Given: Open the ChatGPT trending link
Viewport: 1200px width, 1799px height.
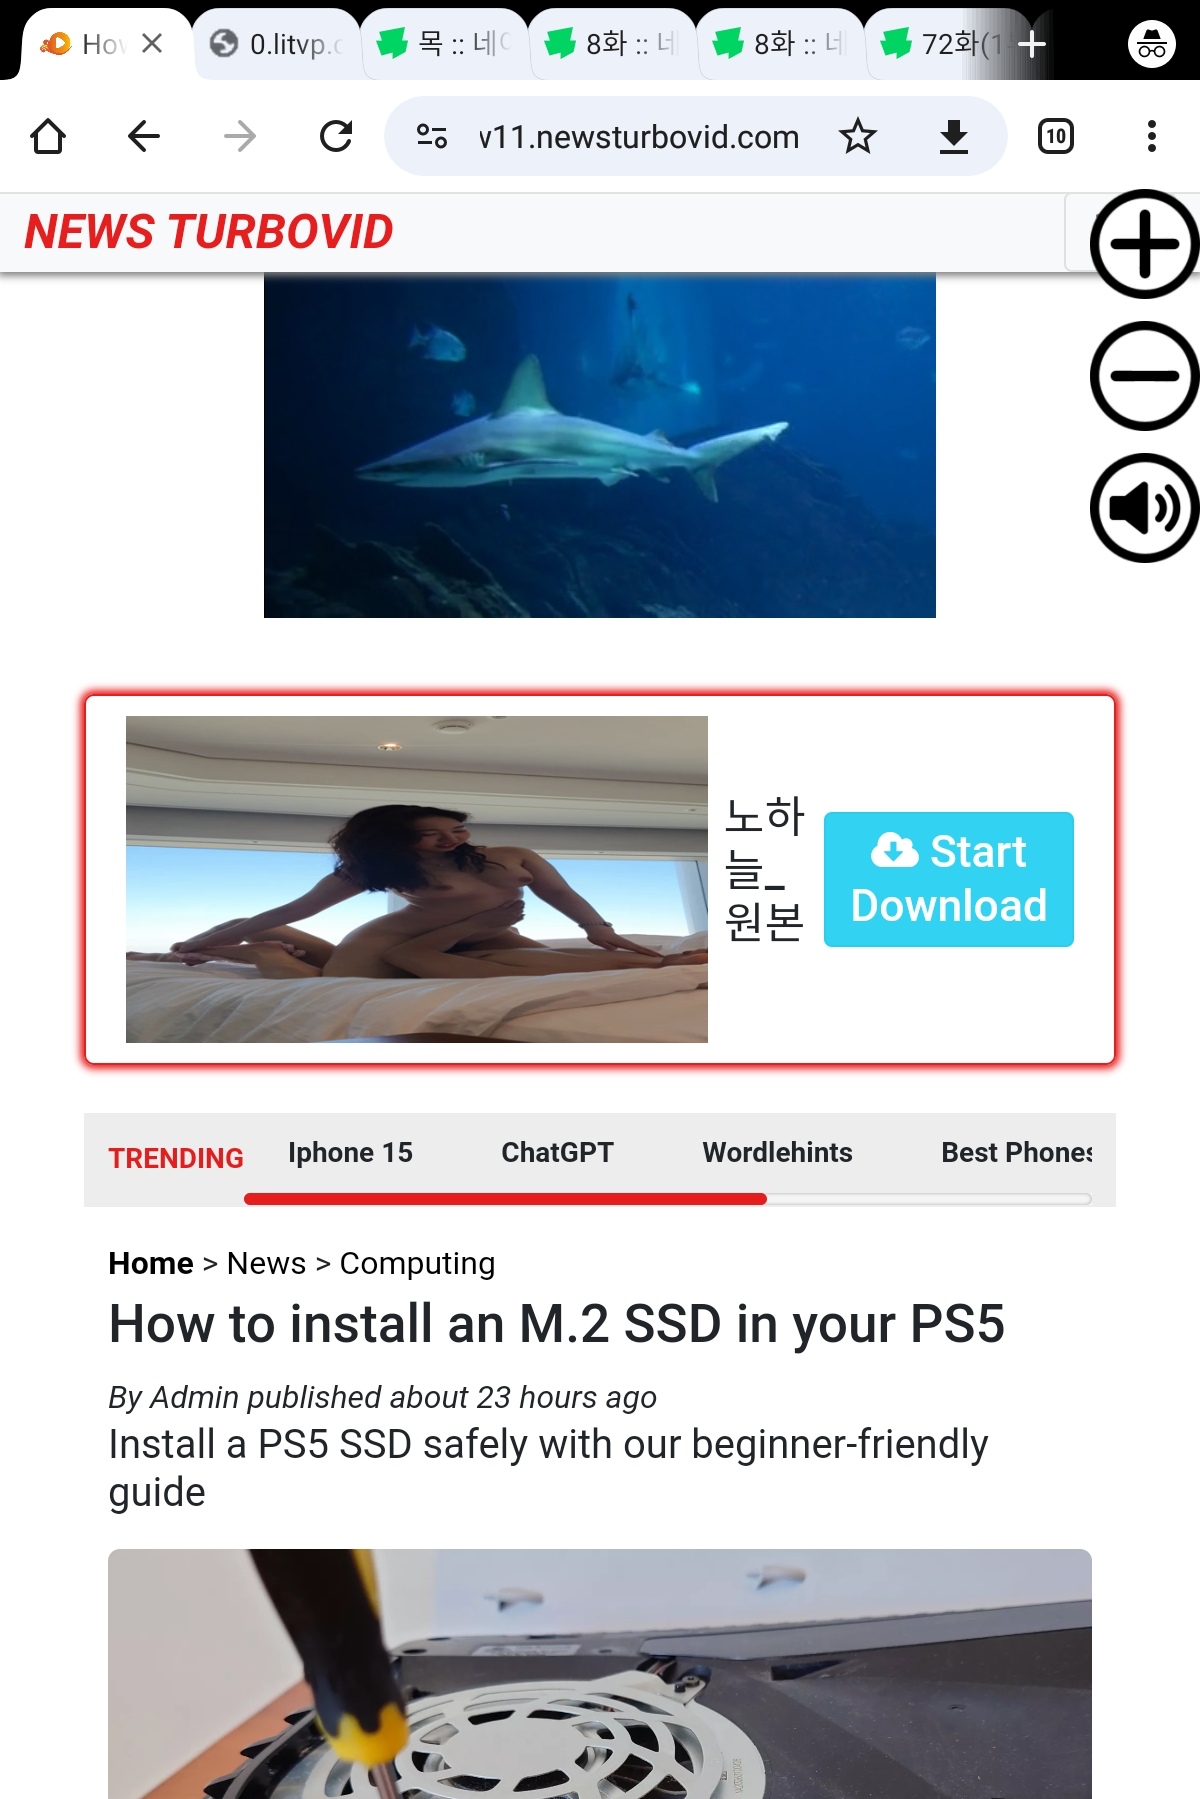Looking at the screenshot, I should tap(557, 1152).
